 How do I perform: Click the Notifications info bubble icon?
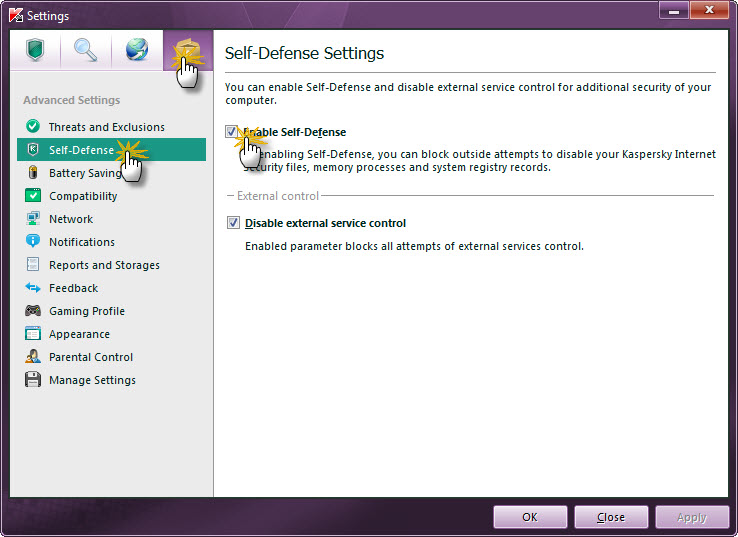tap(32, 241)
